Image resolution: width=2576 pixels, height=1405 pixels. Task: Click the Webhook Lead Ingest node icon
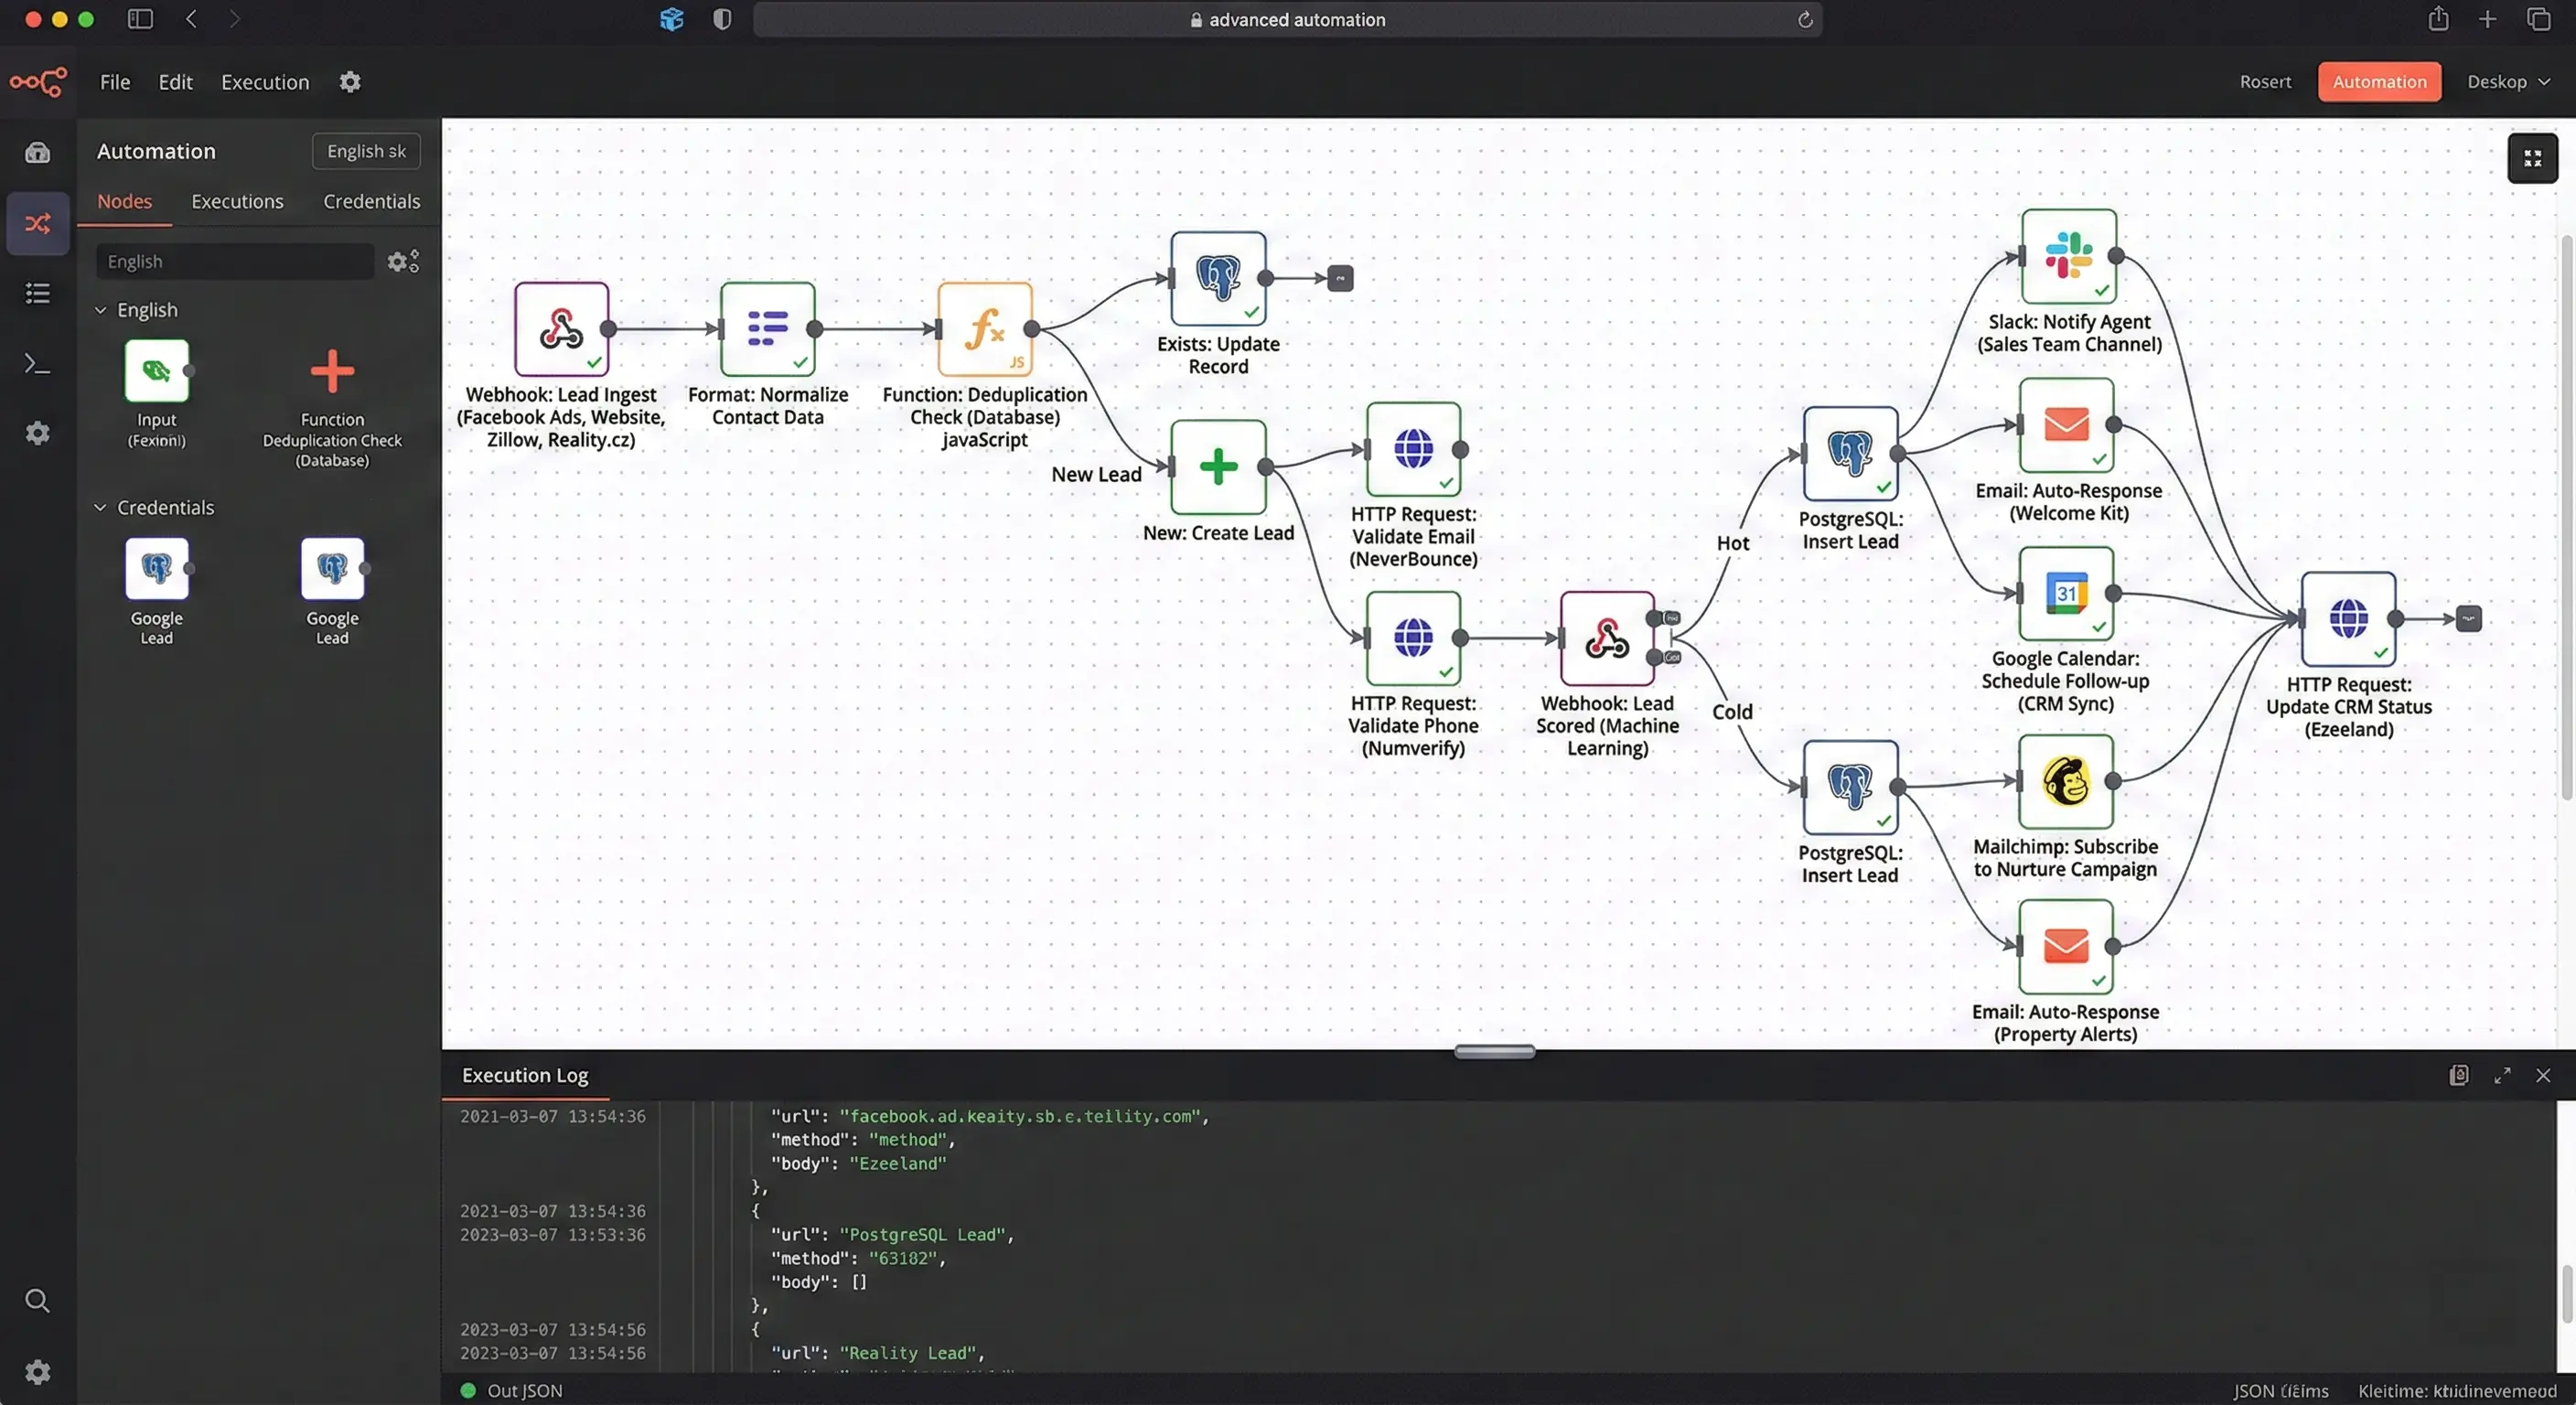(x=561, y=328)
